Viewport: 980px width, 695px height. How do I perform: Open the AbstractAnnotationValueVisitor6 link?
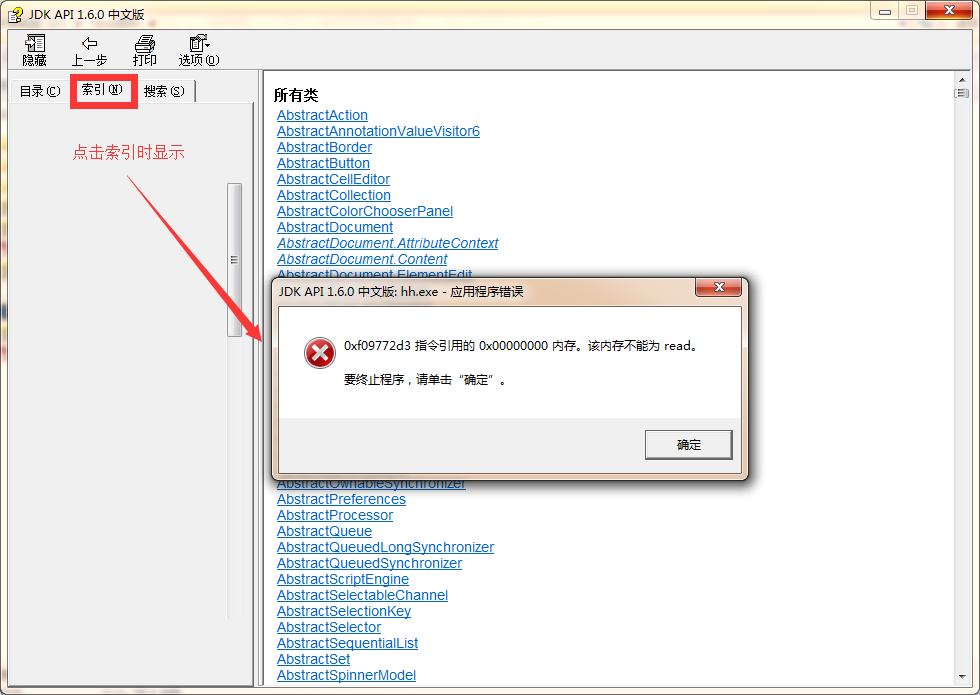(378, 131)
